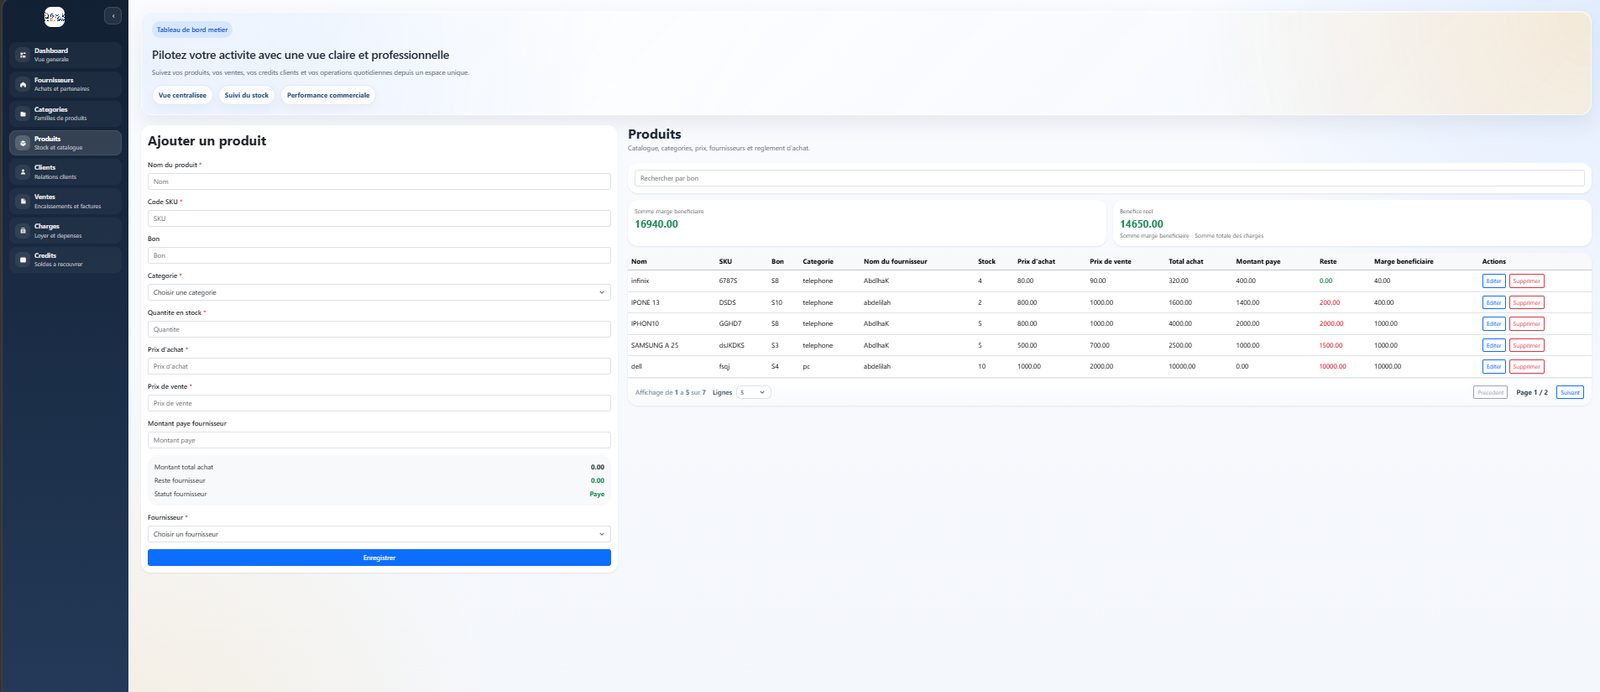Click Editer for the infinix row

tap(1493, 281)
